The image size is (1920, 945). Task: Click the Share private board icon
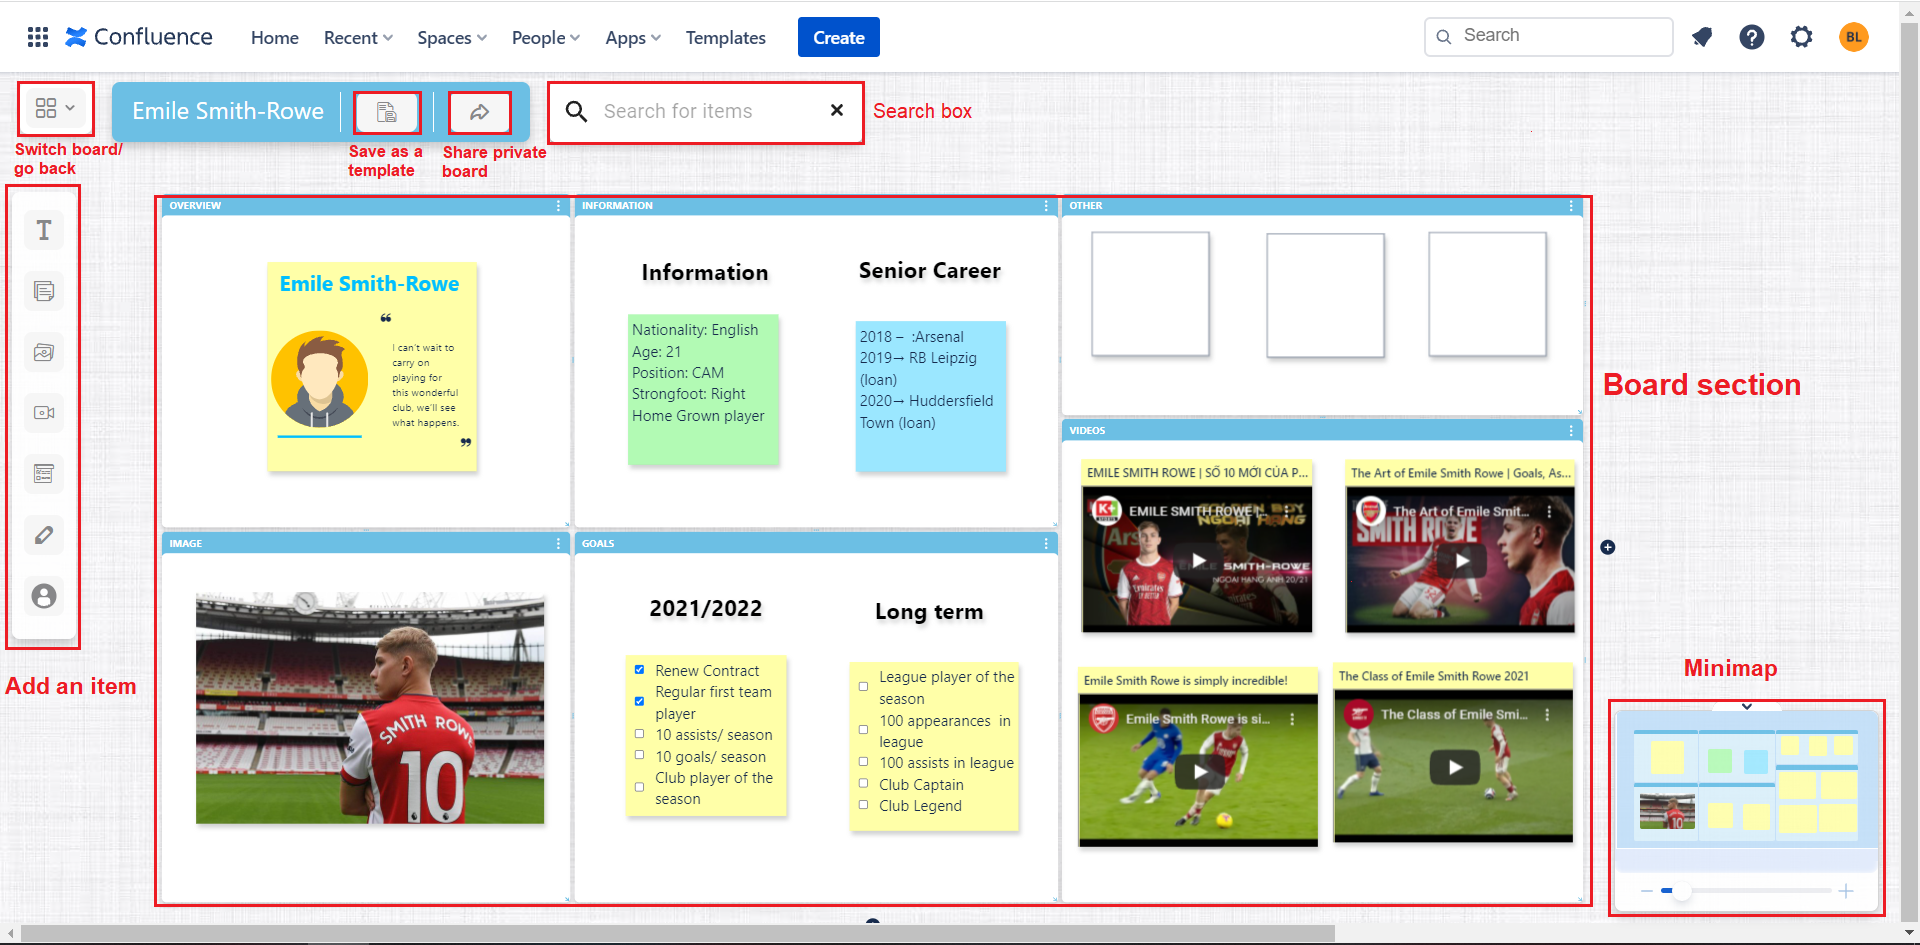[x=479, y=112]
